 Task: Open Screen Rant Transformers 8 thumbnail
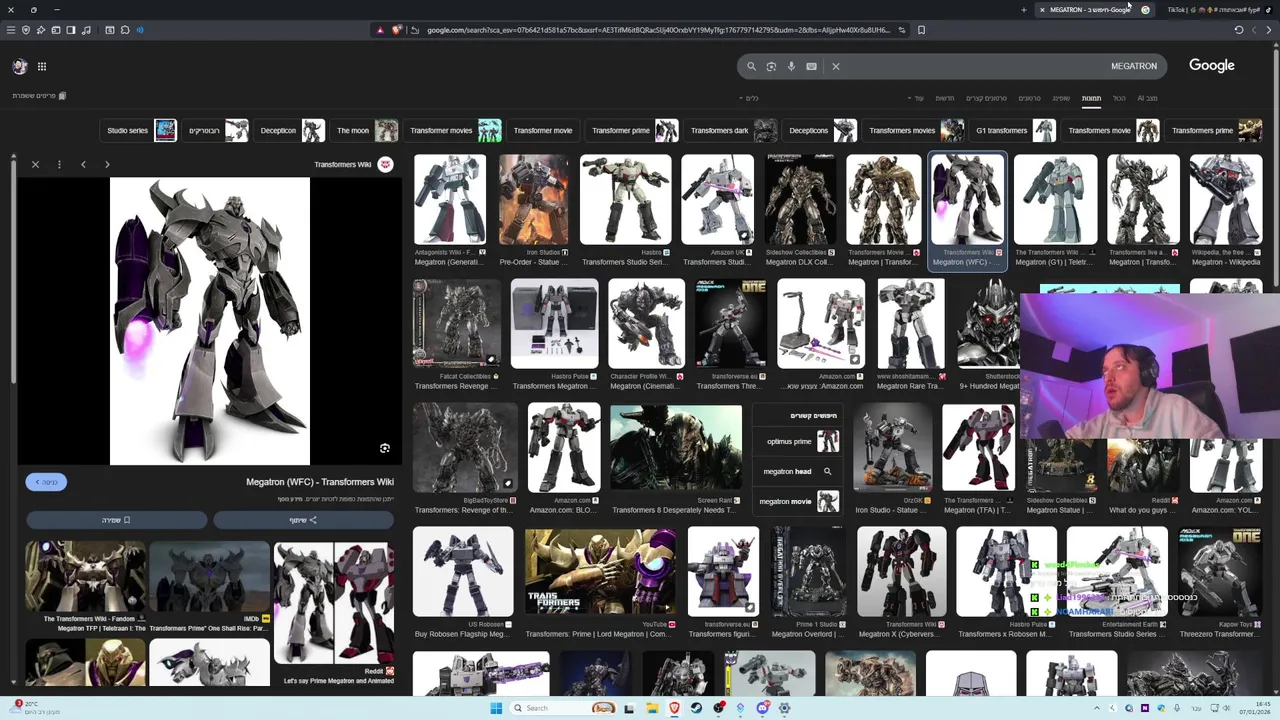pos(676,448)
